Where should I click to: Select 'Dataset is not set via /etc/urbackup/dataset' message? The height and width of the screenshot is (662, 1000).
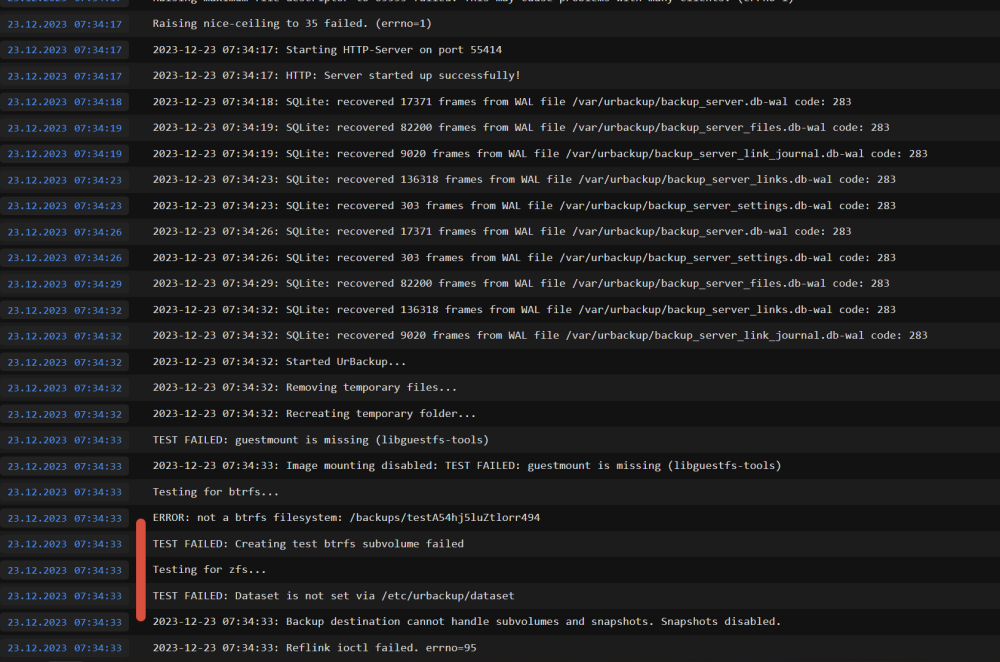[334, 596]
